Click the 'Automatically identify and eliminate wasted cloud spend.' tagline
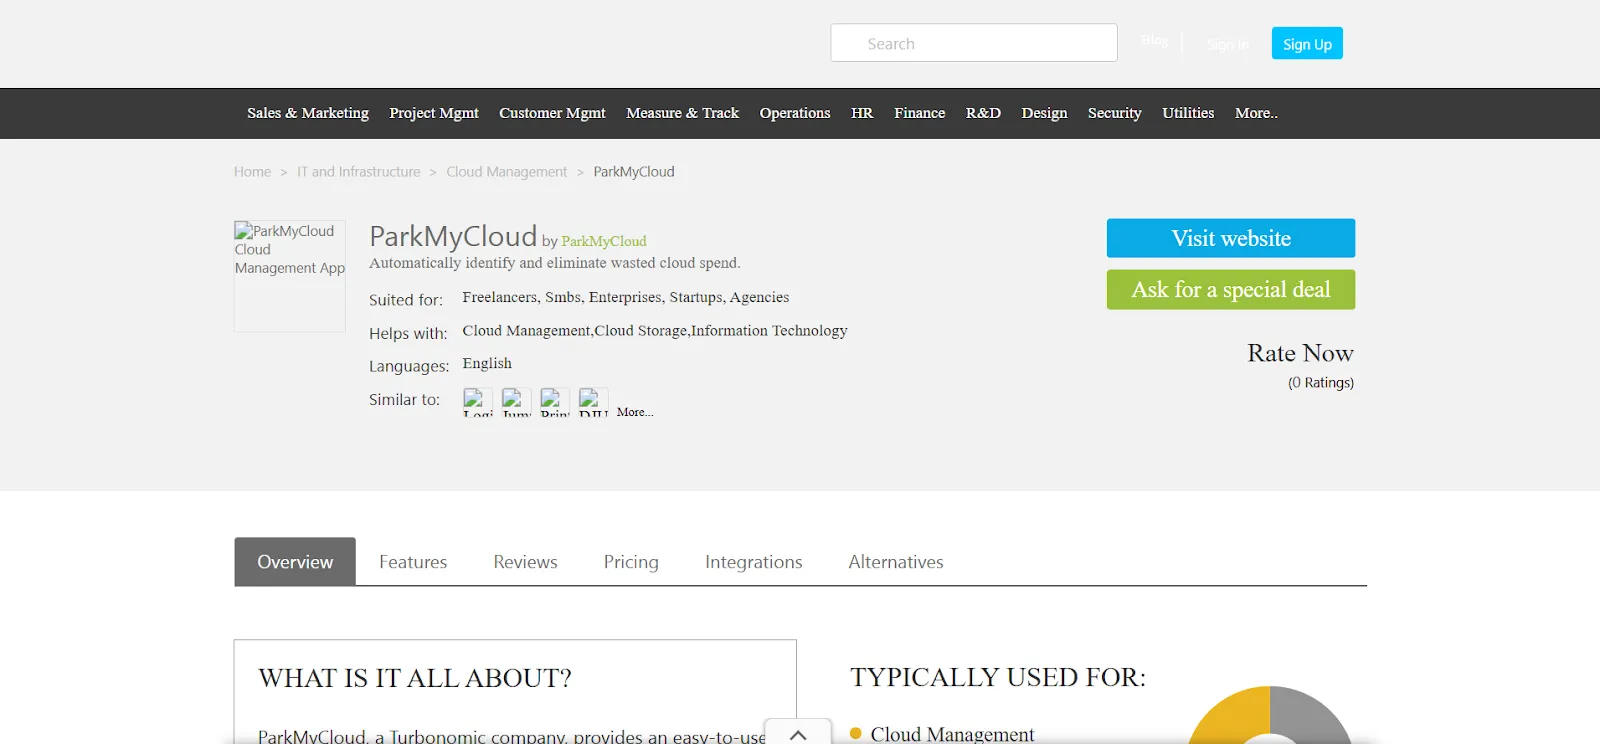The width and height of the screenshot is (1600, 744). tap(555, 263)
